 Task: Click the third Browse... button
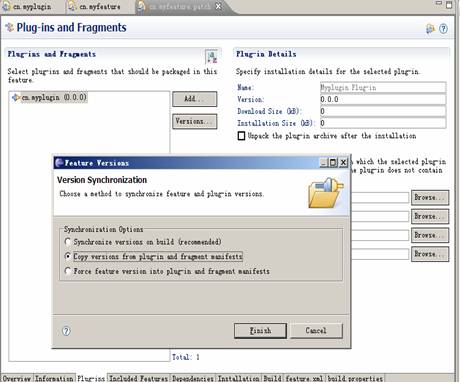(430, 235)
